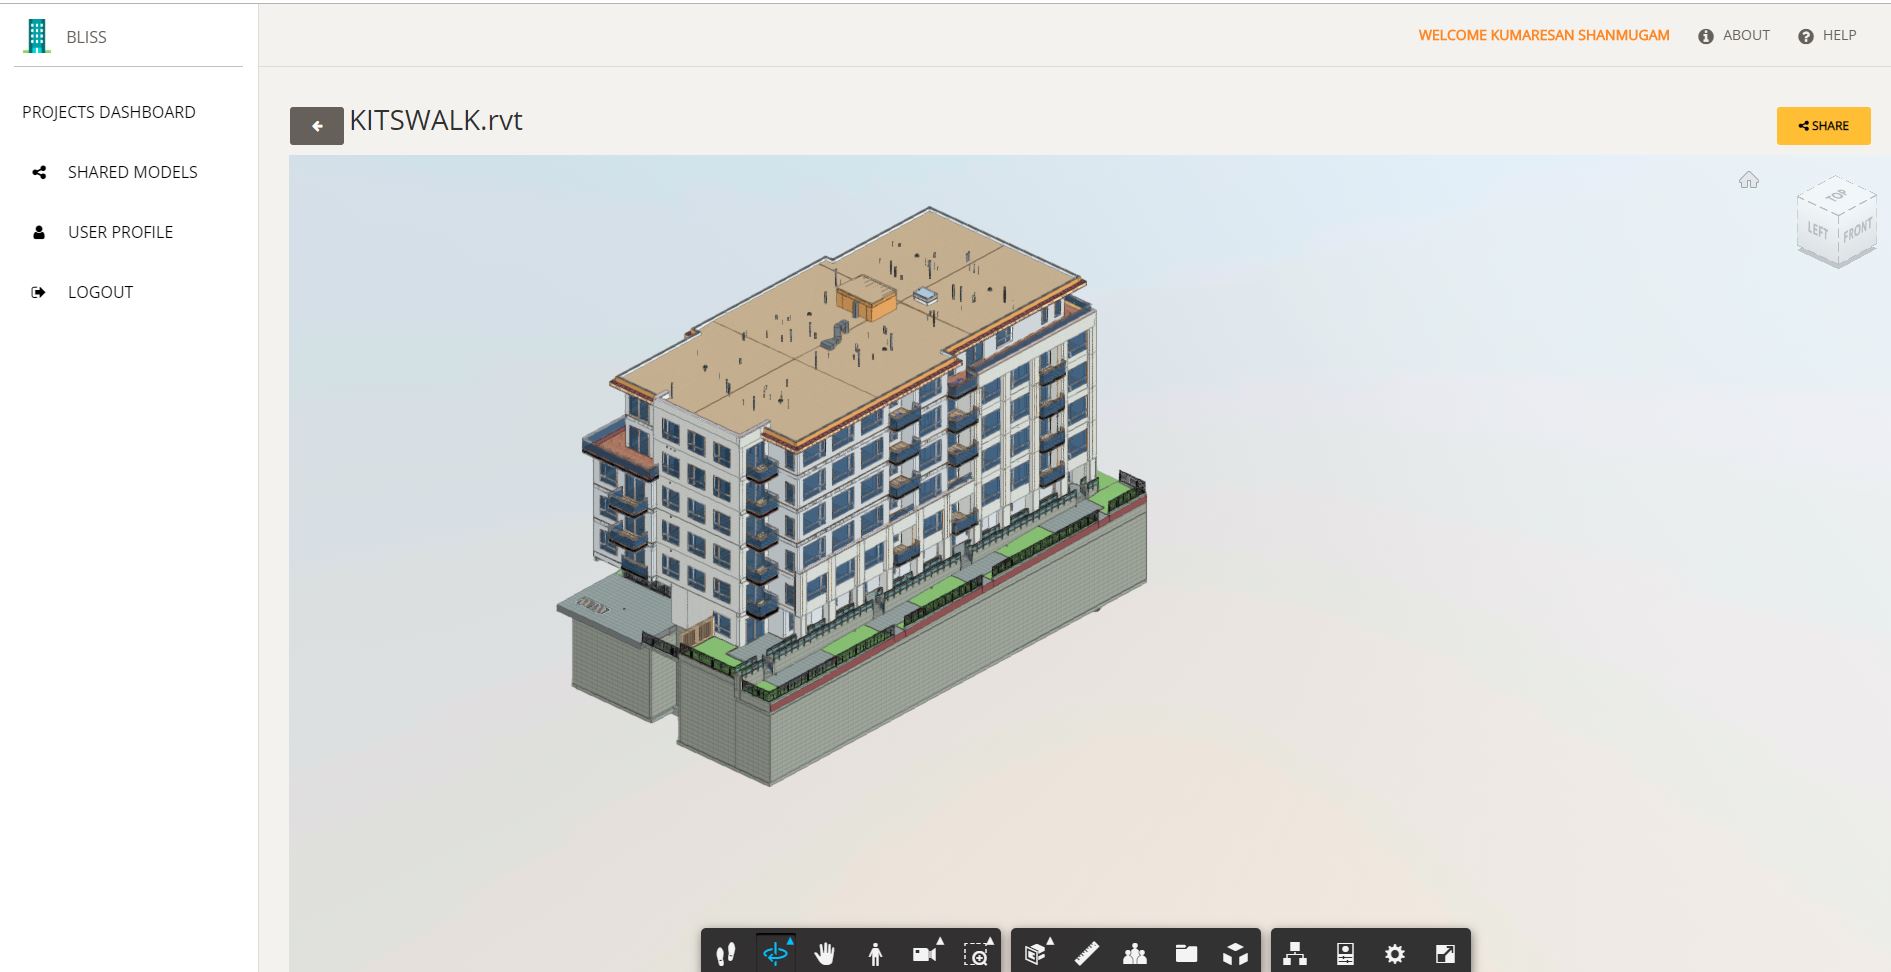The image size is (1891, 972).
Task: Open viewer Settings gear
Action: 1395,954
